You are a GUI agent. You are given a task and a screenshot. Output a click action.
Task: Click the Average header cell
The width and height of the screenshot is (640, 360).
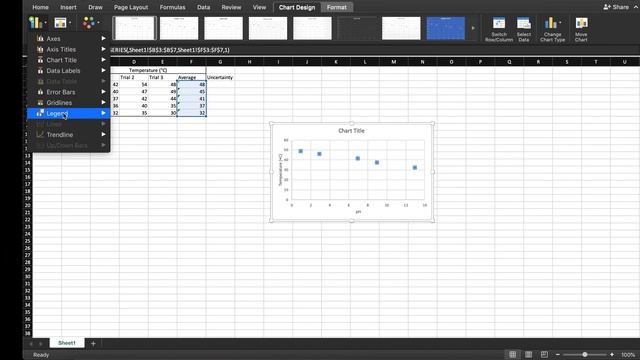tap(191, 77)
